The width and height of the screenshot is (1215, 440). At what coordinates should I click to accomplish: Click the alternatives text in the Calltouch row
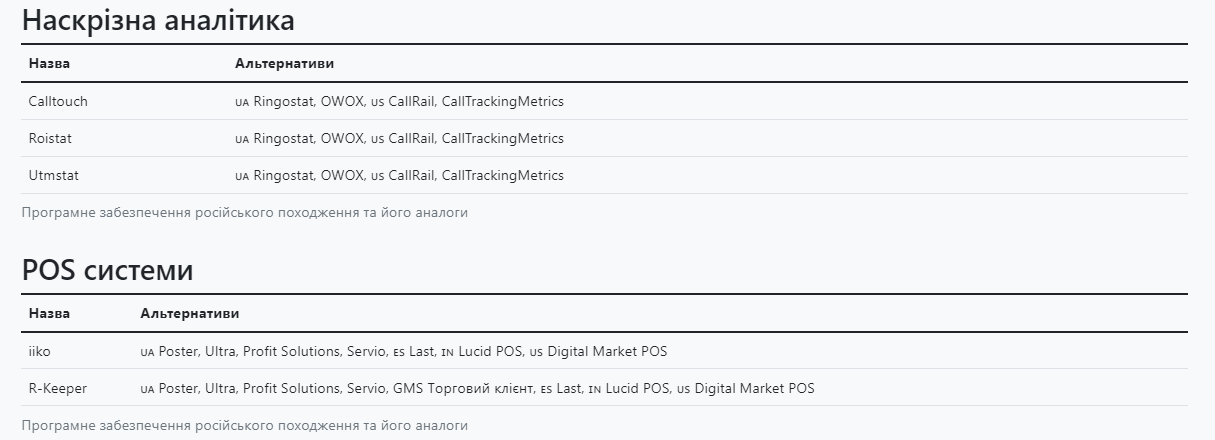pyautogui.click(x=400, y=101)
